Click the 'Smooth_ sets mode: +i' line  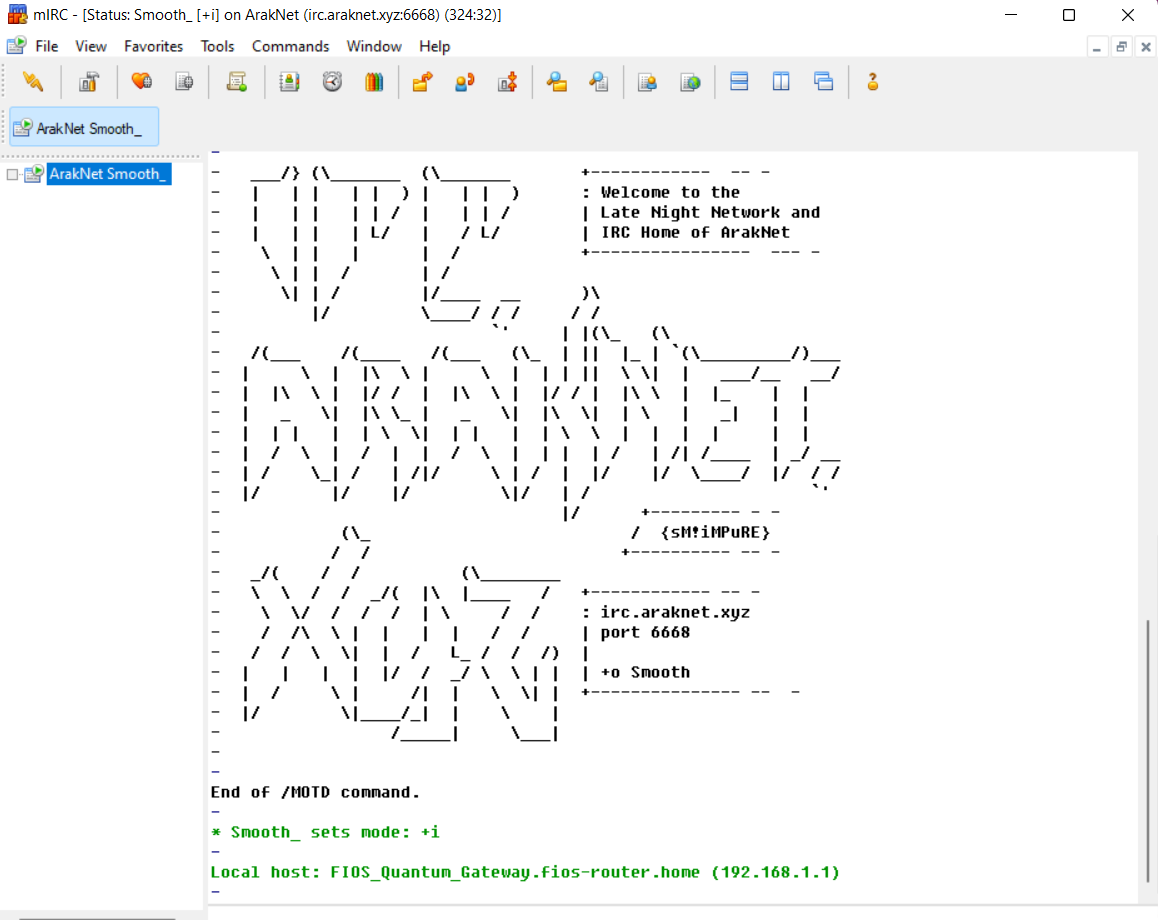point(326,832)
